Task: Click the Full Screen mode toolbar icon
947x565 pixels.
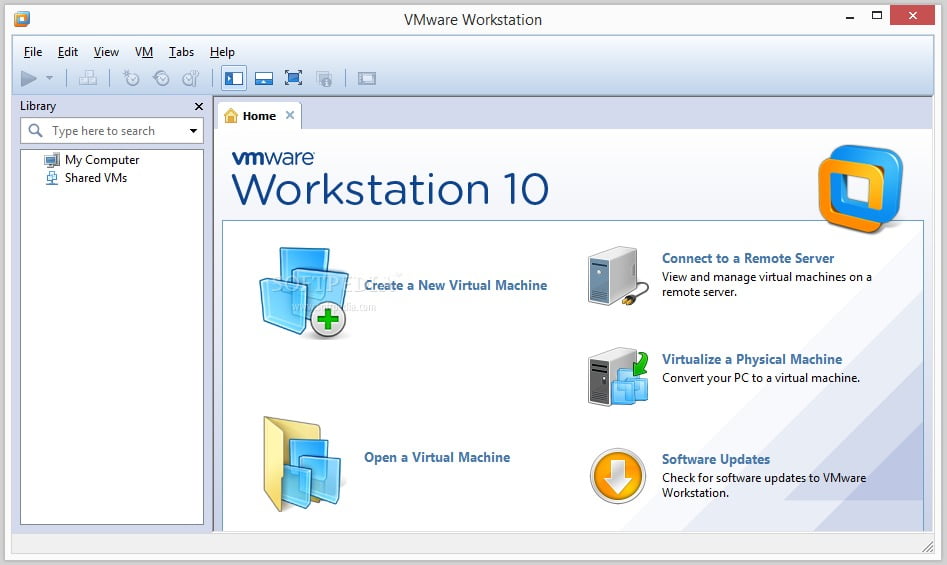Action: tap(294, 78)
